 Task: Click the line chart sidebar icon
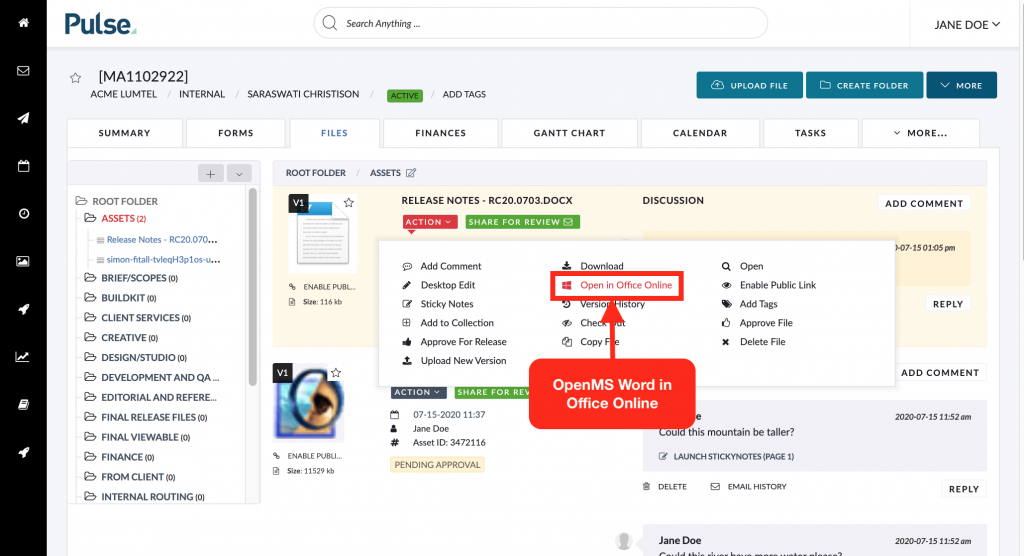[x=24, y=357]
